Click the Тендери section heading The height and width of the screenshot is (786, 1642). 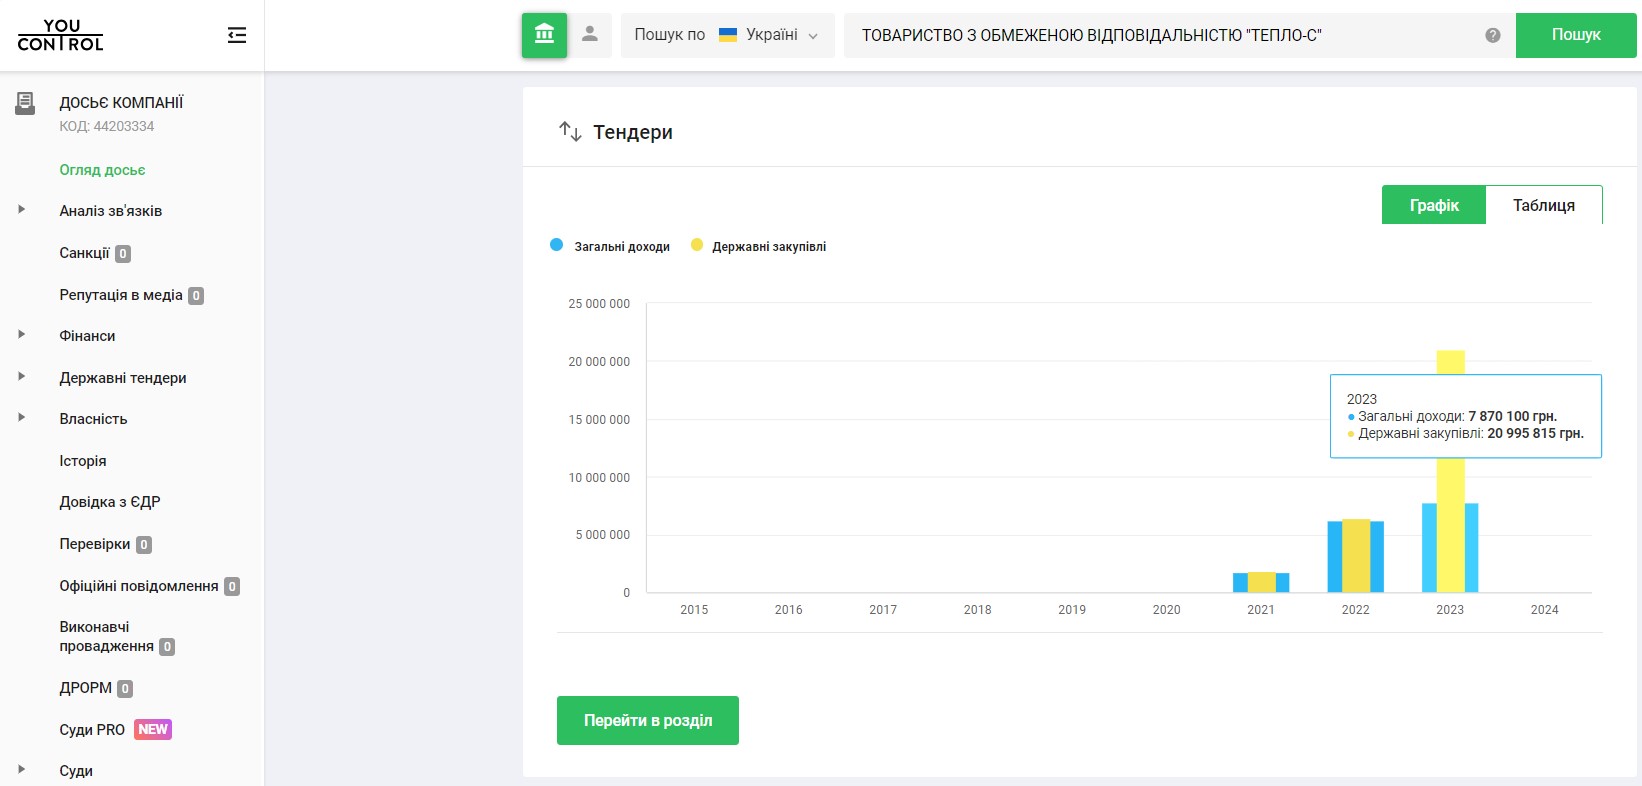tap(633, 132)
